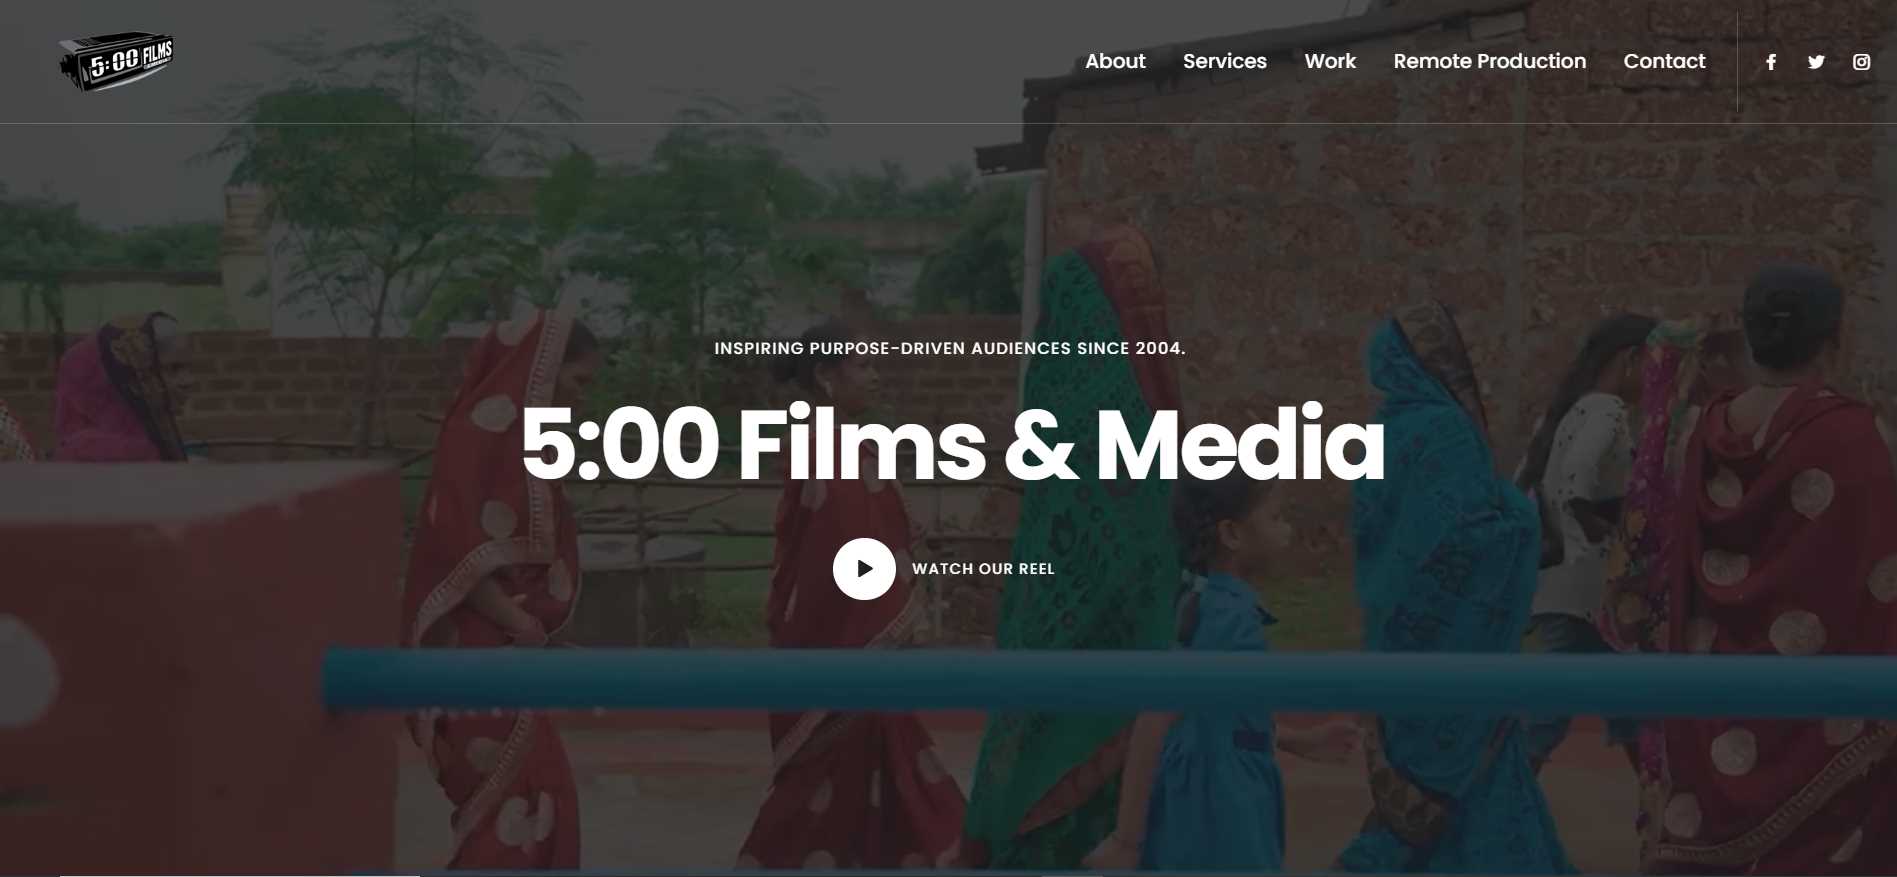The height and width of the screenshot is (877, 1897).
Task: Open the Contact page
Action: coord(1664,61)
